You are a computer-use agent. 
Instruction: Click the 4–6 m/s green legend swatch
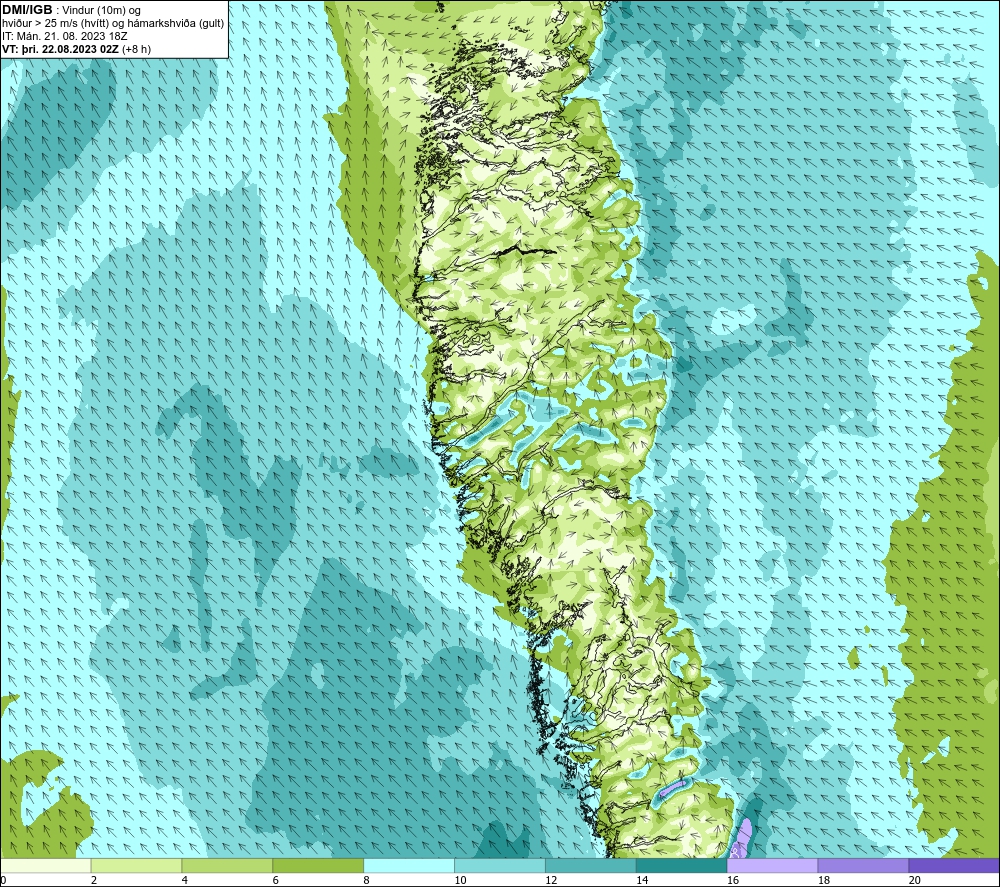pos(227,866)
